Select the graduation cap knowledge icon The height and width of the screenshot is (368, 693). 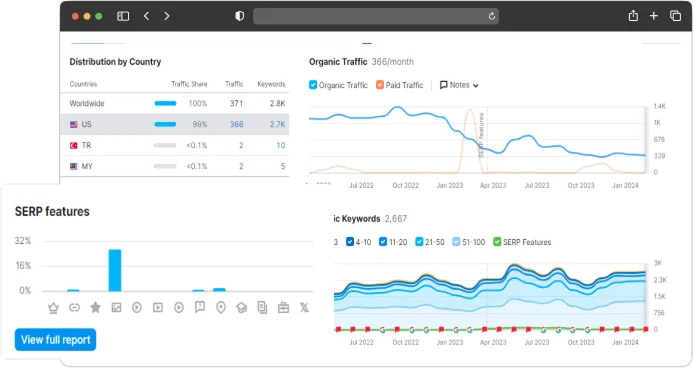242,307
